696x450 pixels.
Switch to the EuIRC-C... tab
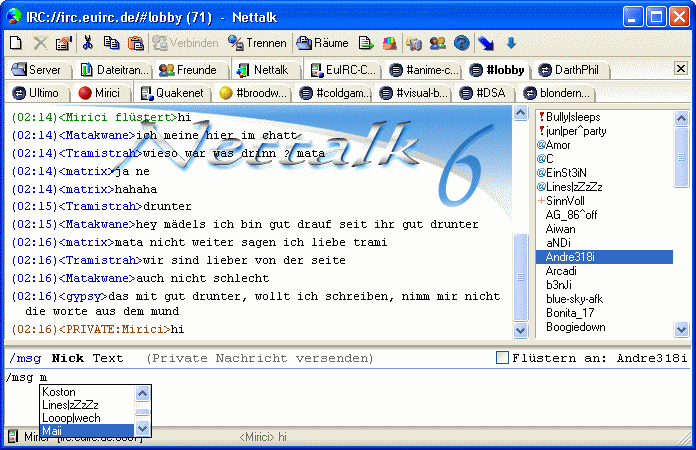point(344,70)
